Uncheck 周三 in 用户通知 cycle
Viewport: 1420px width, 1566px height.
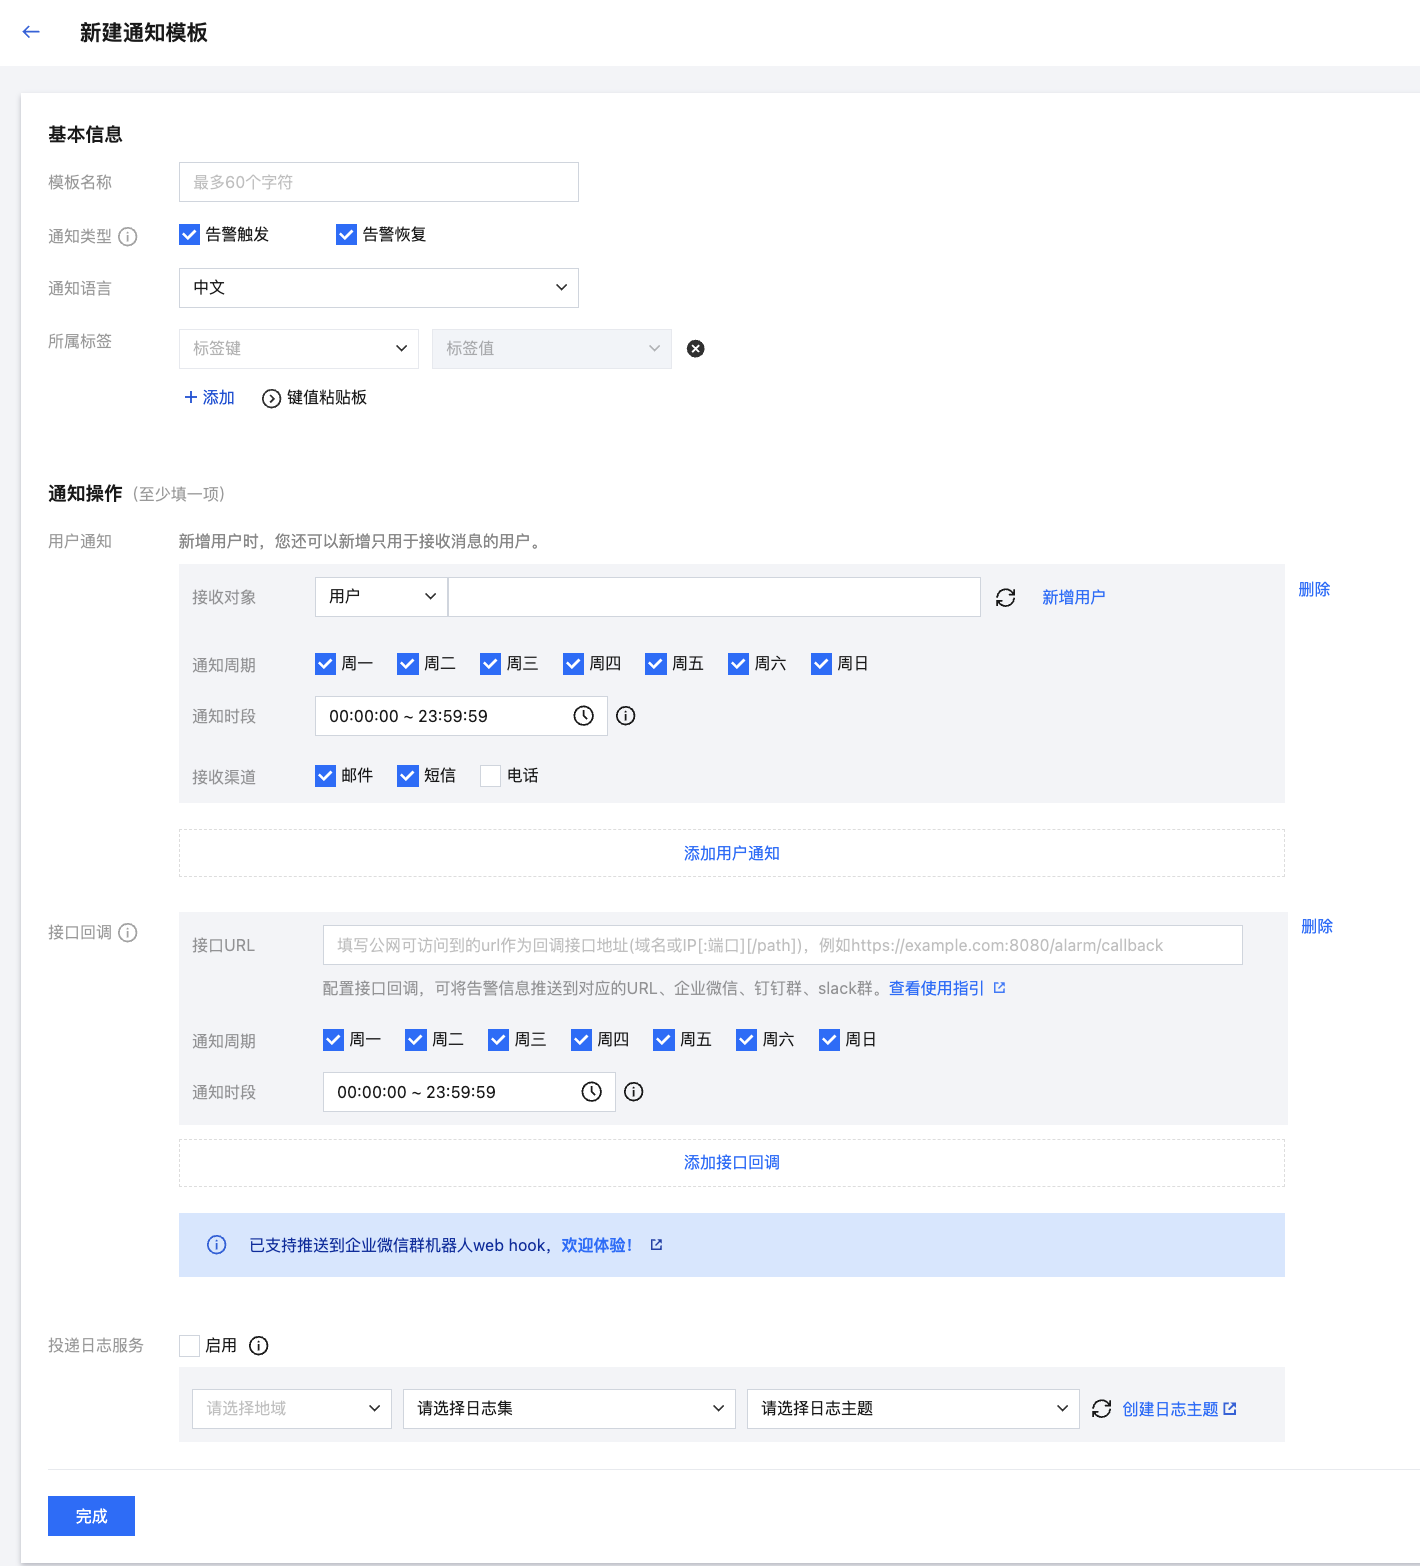pyautogui.click(x=490, y=664)
